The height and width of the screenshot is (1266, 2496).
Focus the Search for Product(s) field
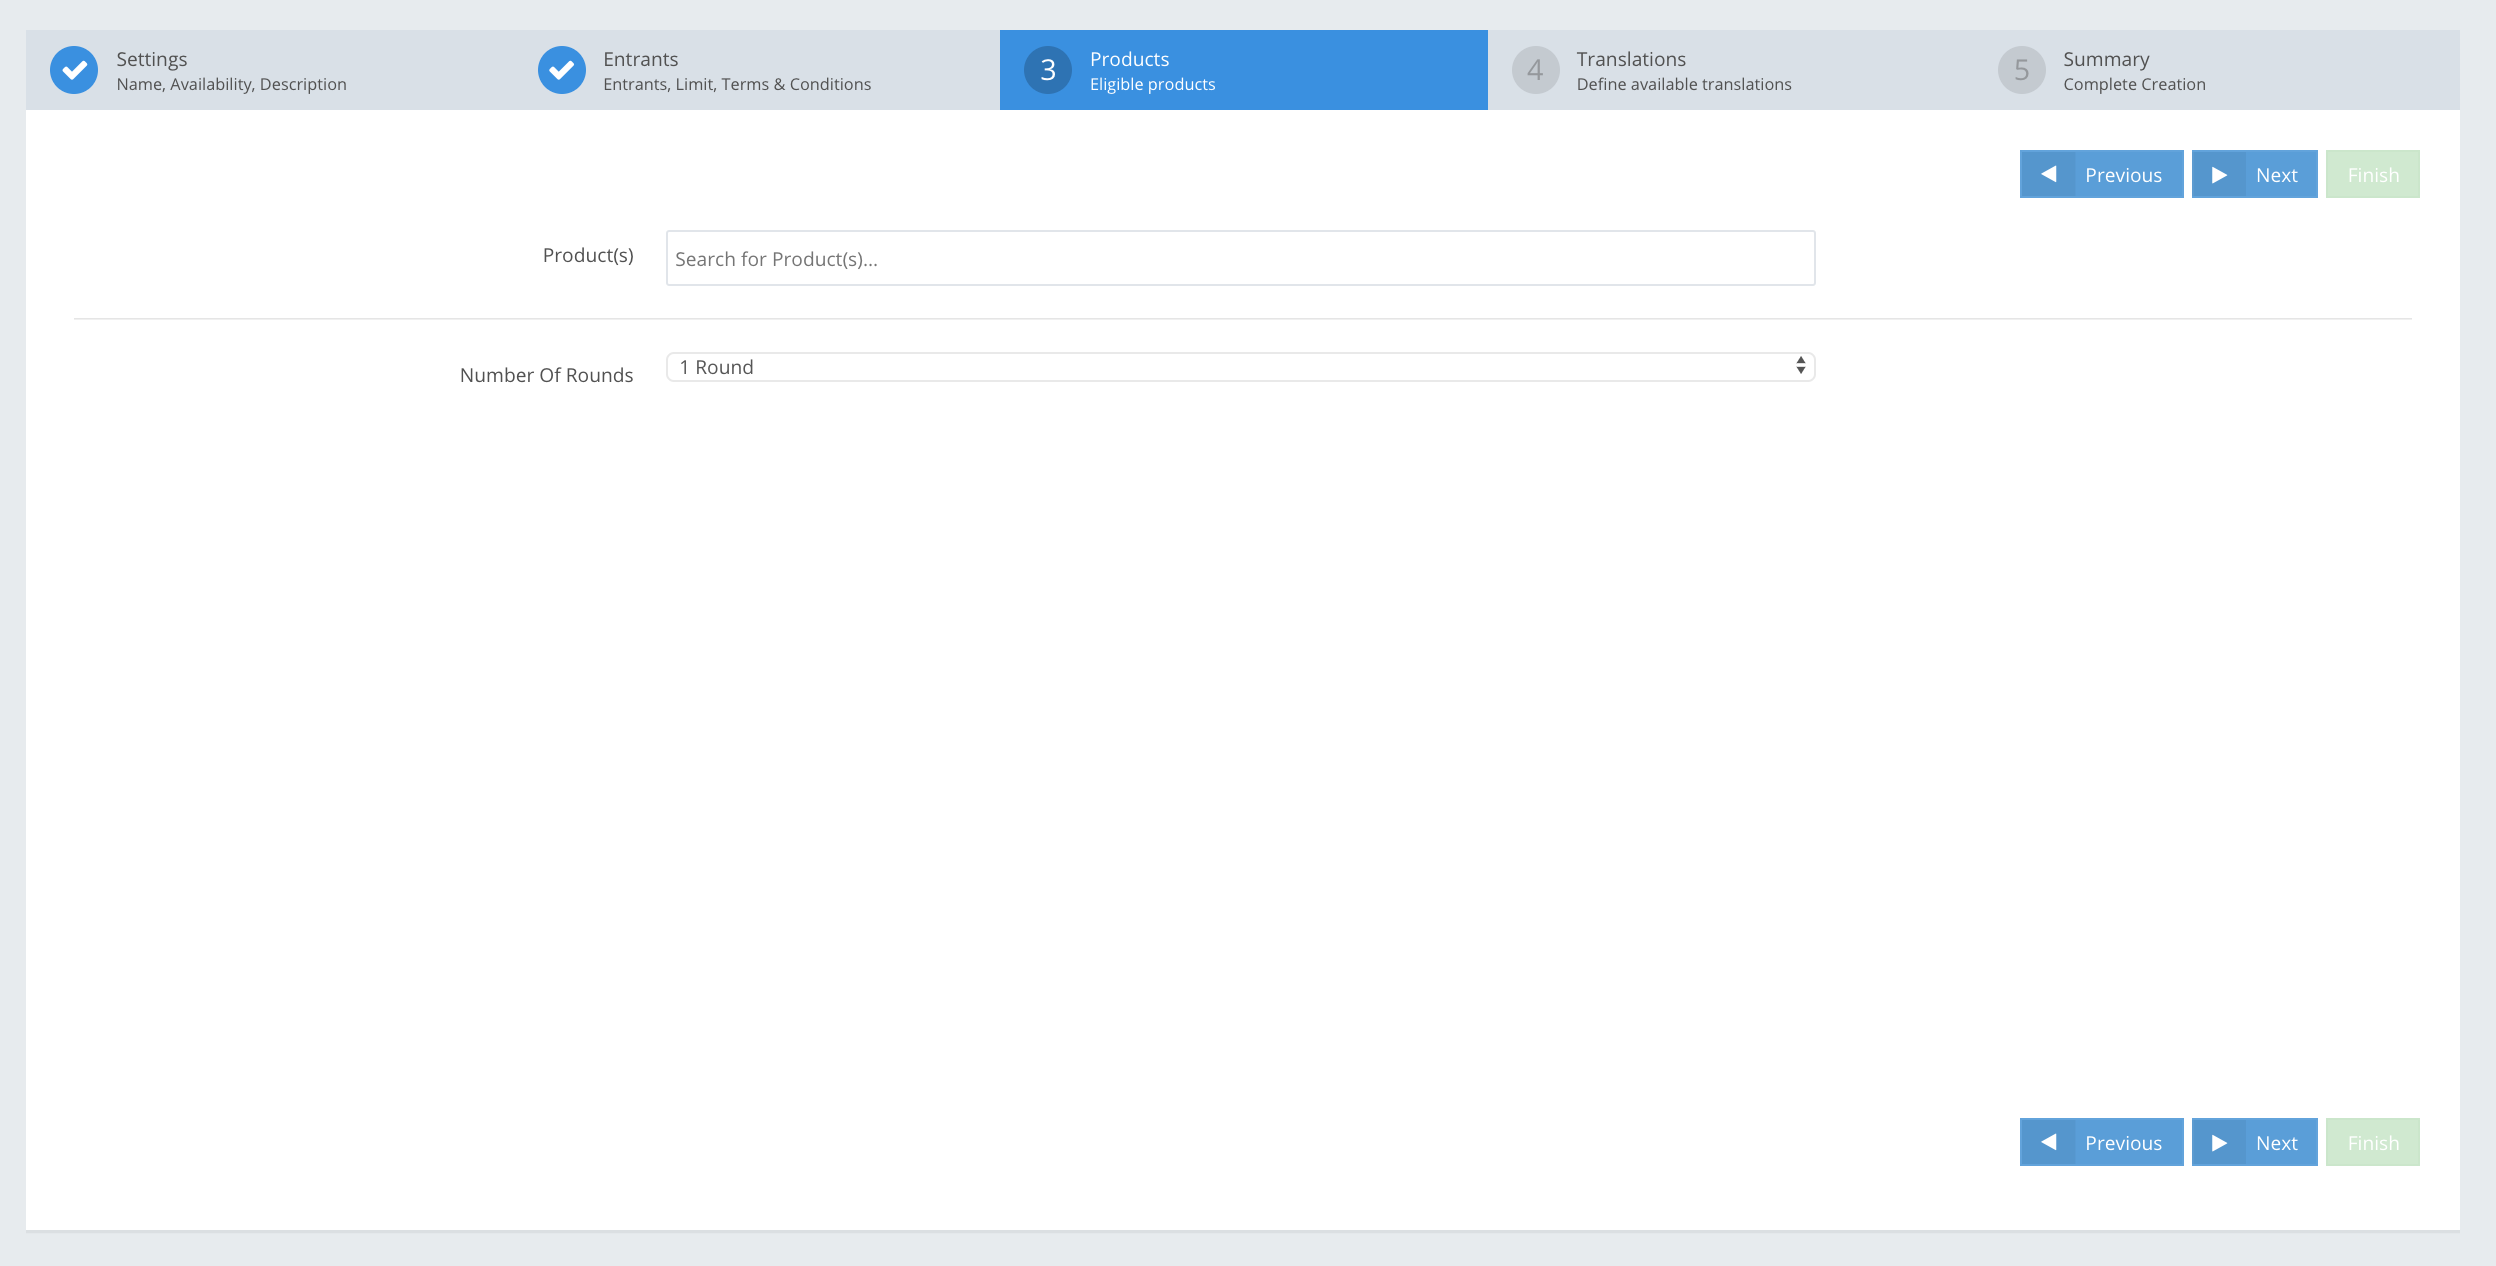point(1240,259)
